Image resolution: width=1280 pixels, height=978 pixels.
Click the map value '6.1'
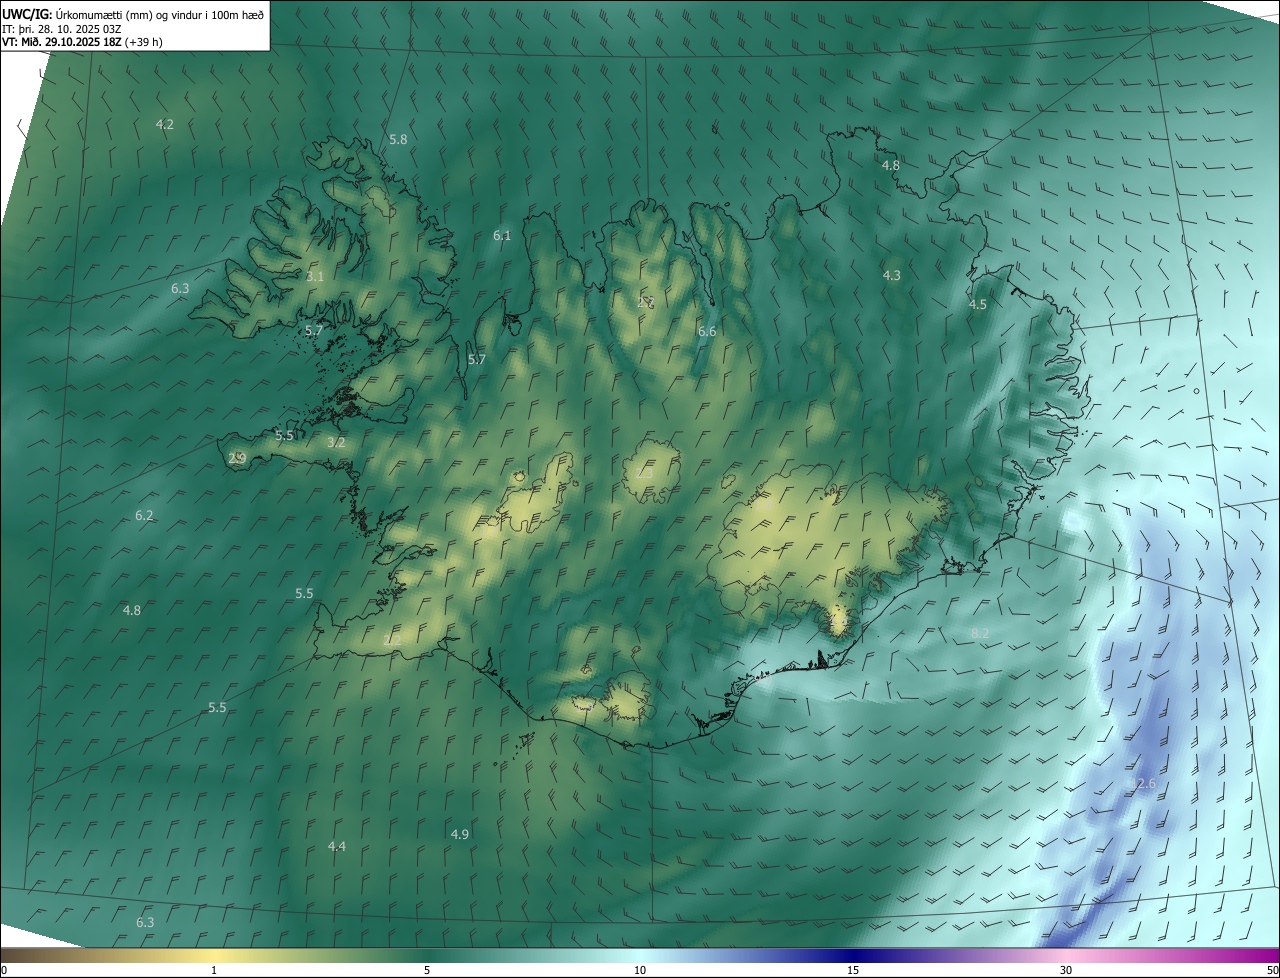point(502,236)
